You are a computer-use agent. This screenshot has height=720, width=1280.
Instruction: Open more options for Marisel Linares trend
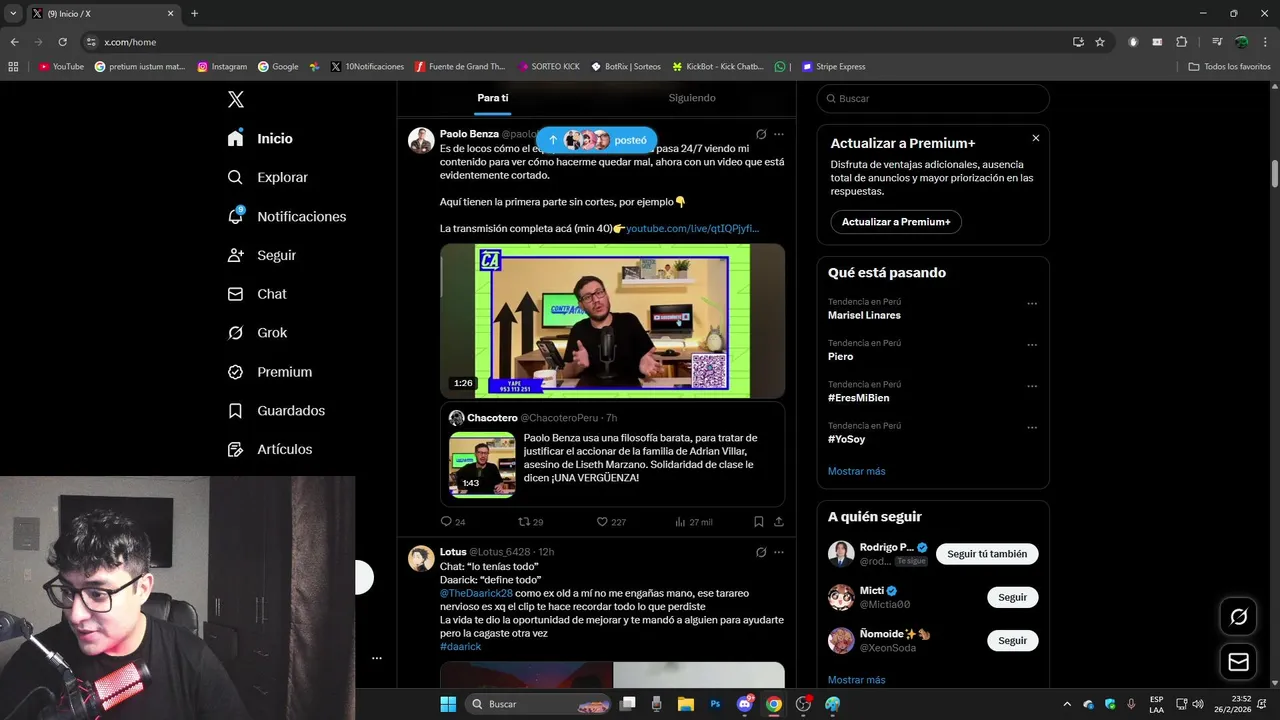click(x=1032, y=304)
